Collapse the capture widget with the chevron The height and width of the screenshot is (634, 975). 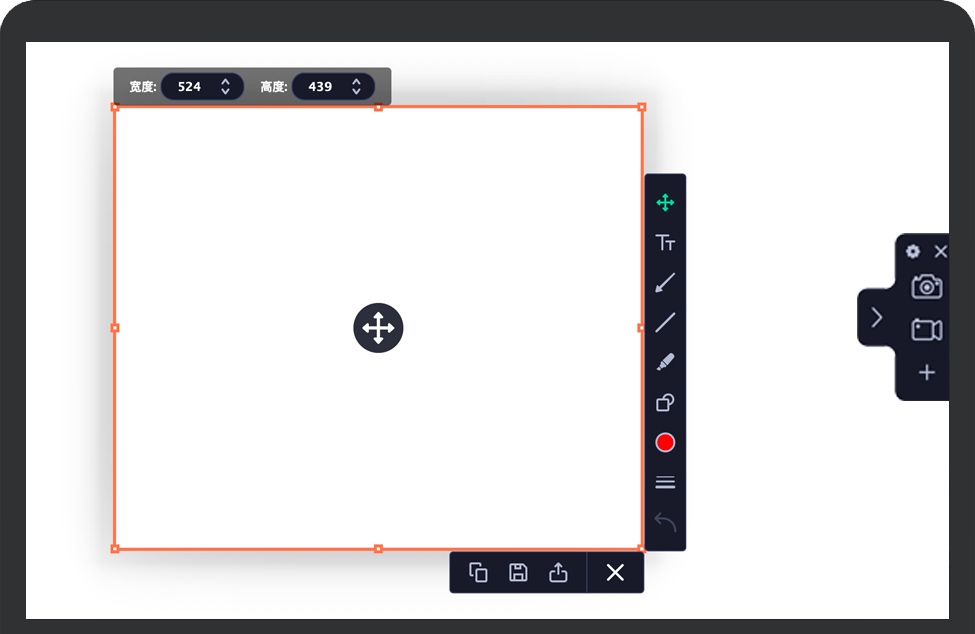tap(877, 318)
